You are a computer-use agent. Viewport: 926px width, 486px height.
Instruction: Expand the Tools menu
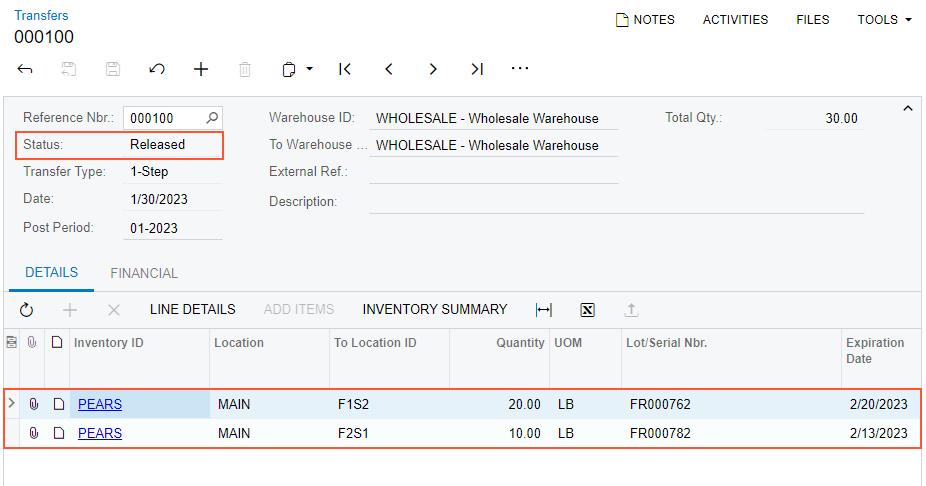[885, 20]
